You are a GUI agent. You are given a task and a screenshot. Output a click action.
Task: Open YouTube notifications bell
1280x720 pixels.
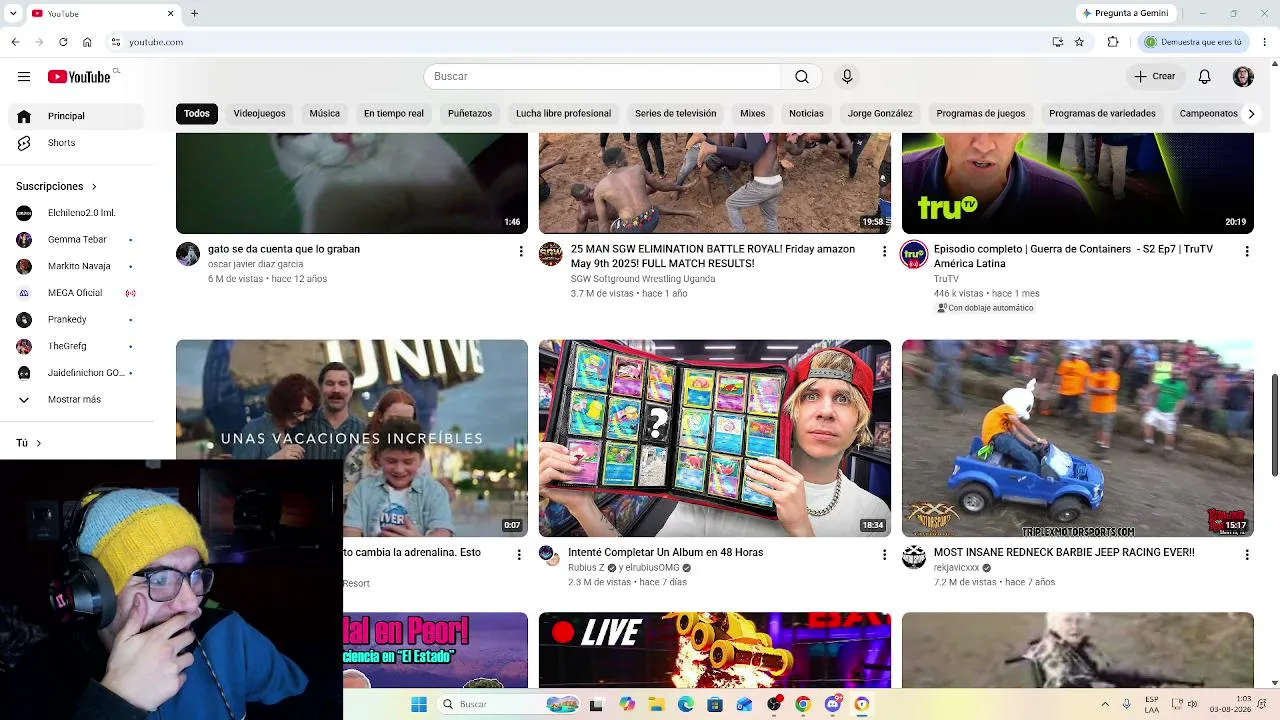pyautogui.click(x=1205, y=77)
